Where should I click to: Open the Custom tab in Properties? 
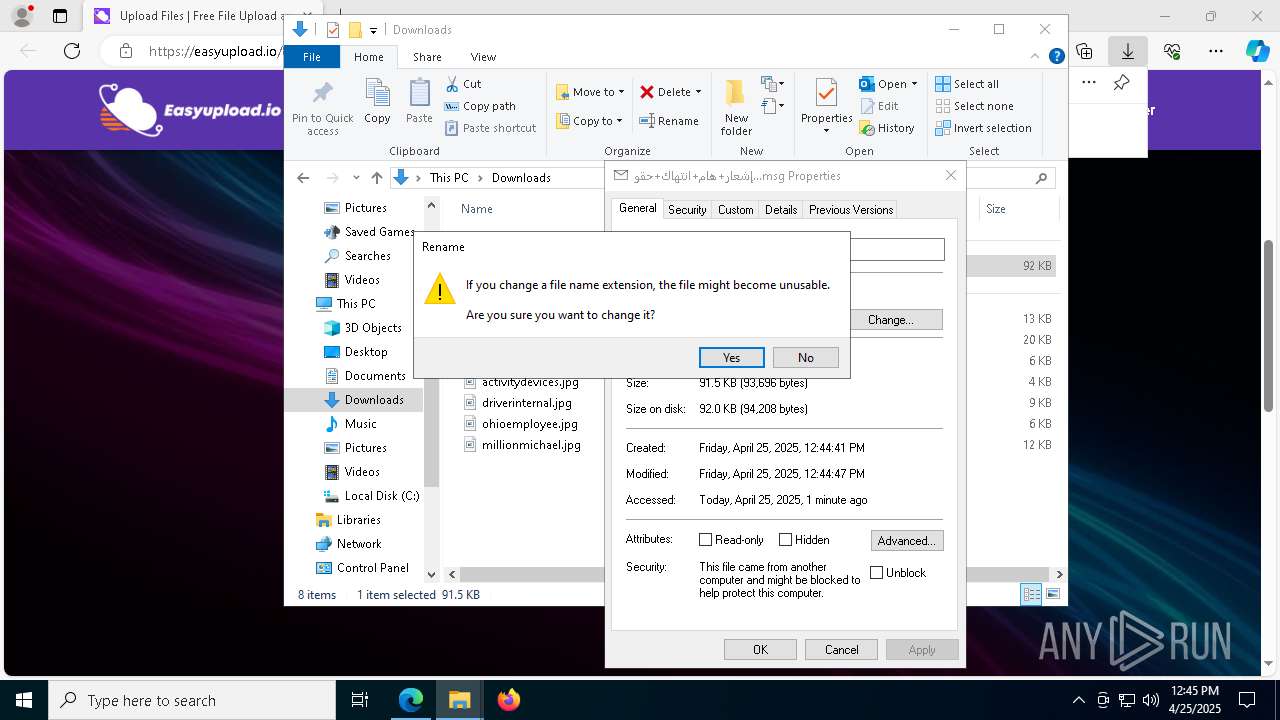click(735, 210)
